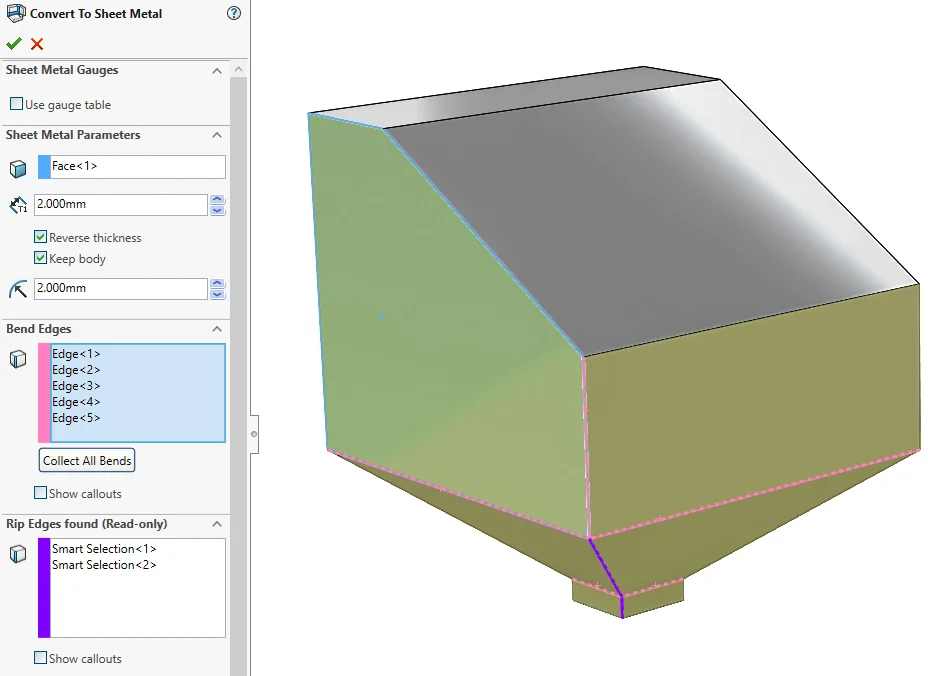Cancel with the red X icon
Viewport: 951px width, 676px height.
[37, 44]
